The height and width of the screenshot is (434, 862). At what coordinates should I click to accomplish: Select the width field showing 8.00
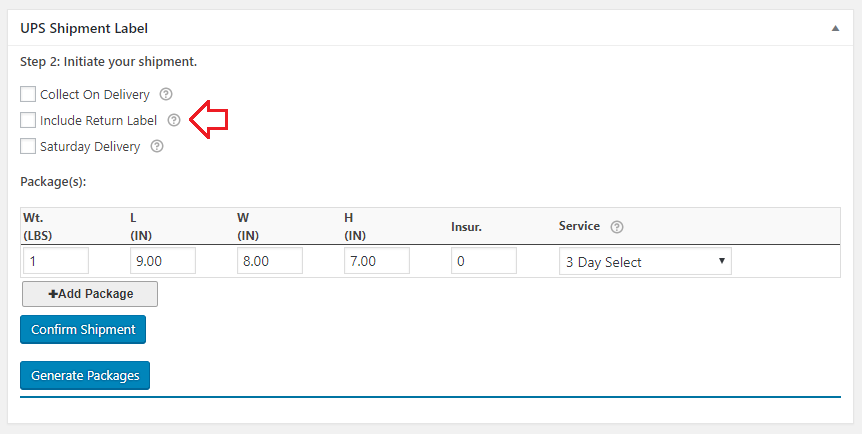[x=270, y=260]
